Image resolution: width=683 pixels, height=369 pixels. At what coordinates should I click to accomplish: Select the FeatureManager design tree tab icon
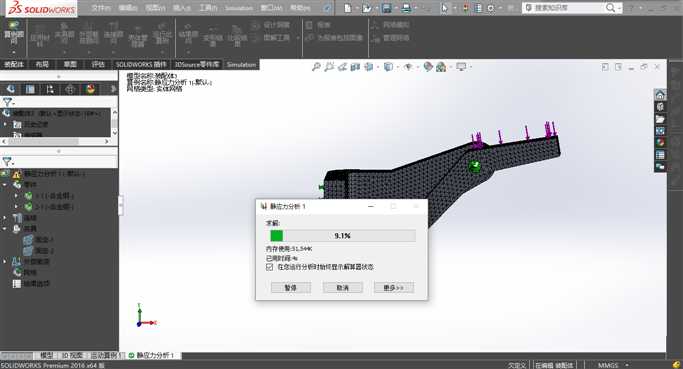10,89
